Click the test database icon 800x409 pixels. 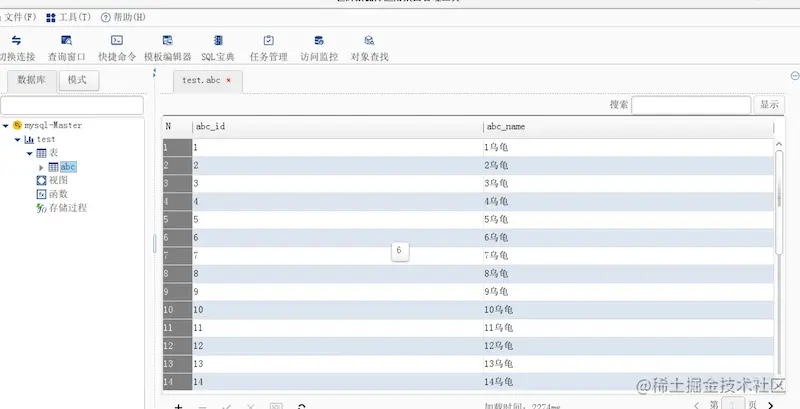coord(29,139)
